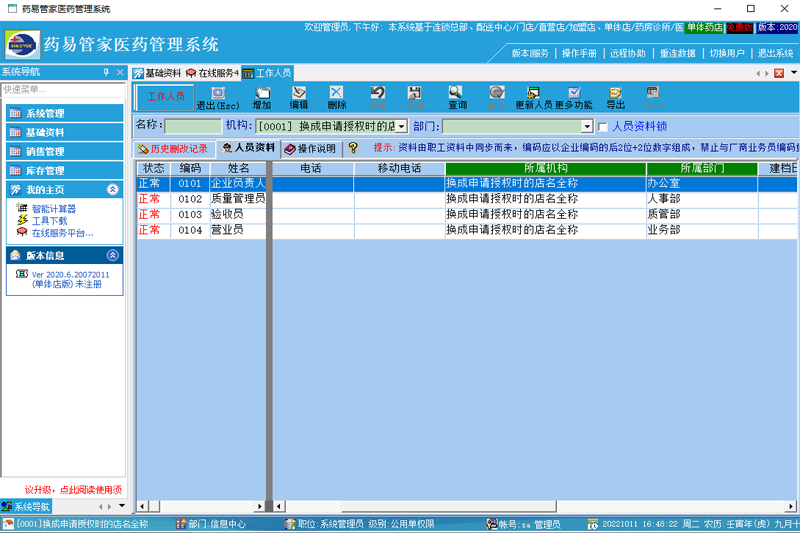Click the 导出 export icon
The height and width of the screenshot is (533, 800).
coord(615,93)
